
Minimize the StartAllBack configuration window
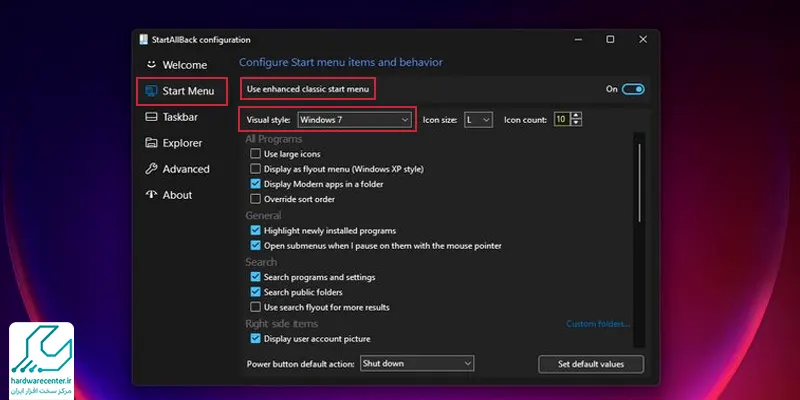[x=577, y=40]
